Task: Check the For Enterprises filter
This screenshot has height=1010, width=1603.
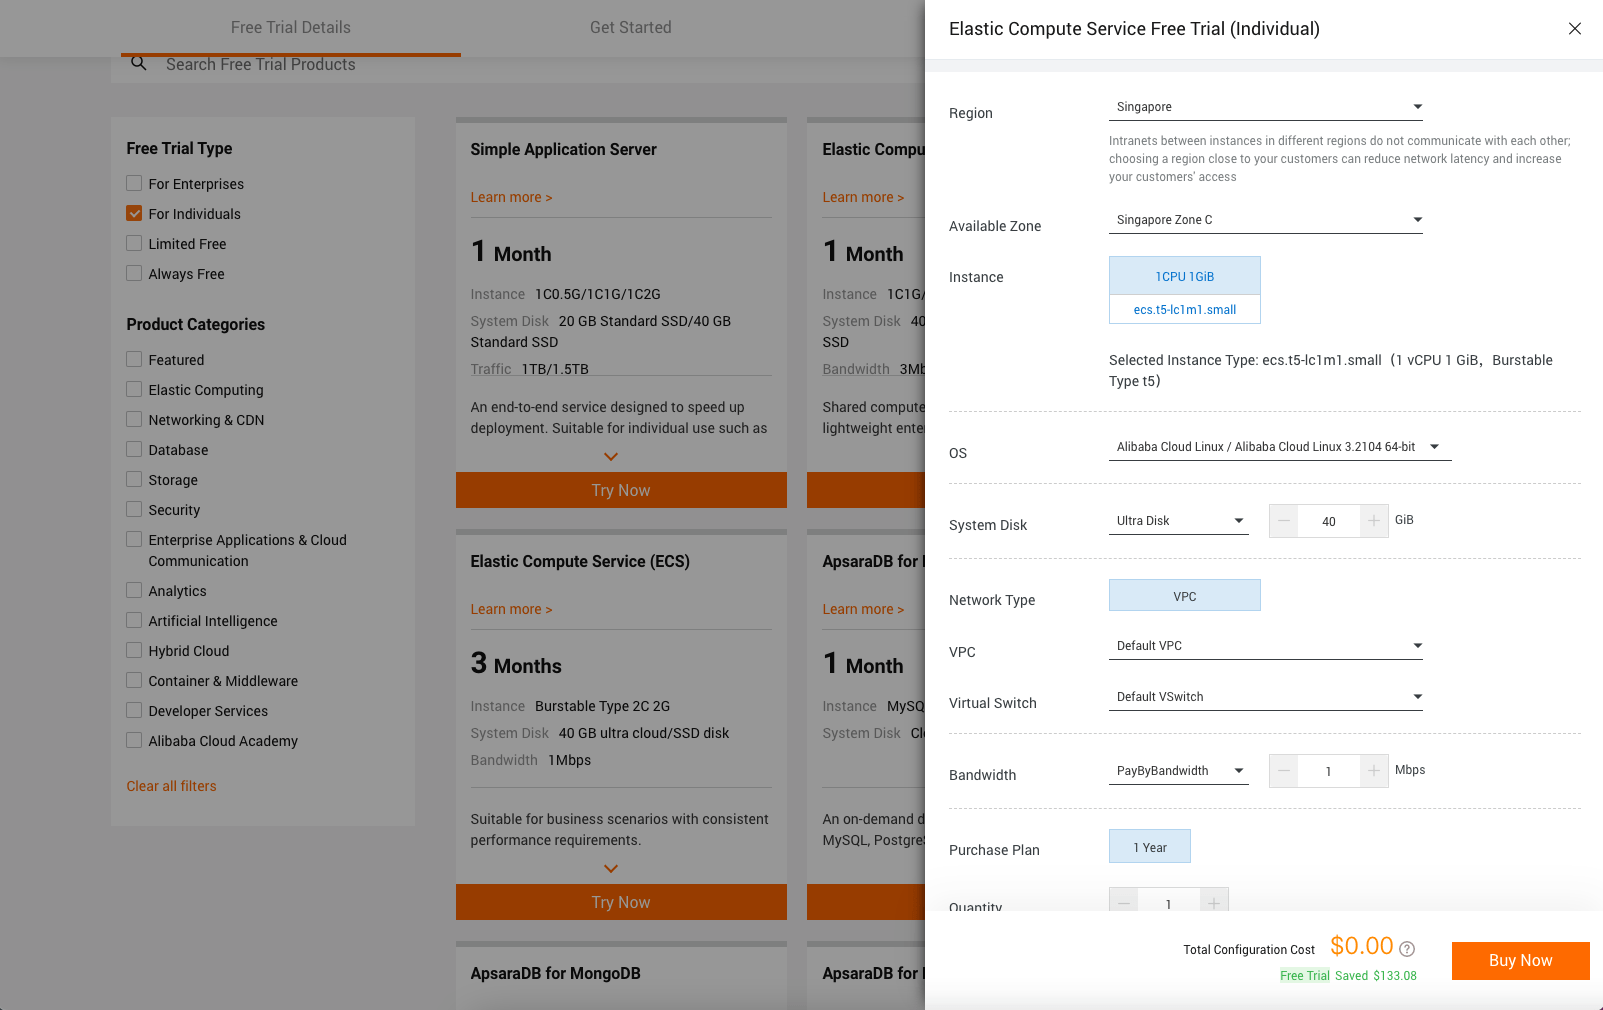Action: point(134,184)
